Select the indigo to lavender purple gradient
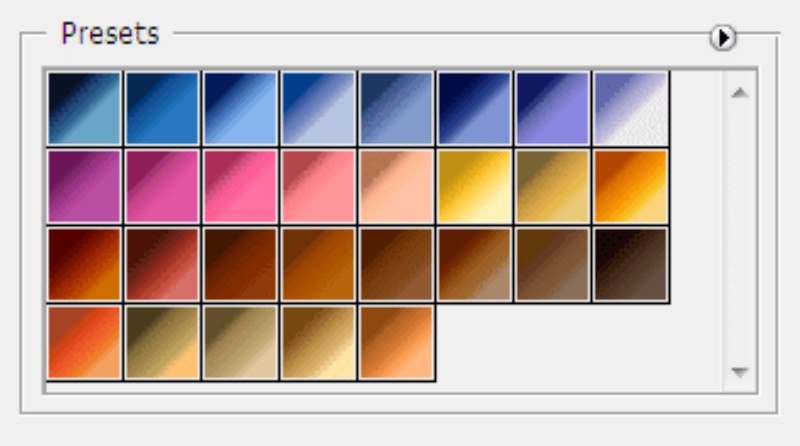The width and height of the screenshot is (800, 446). coord(553,108)
